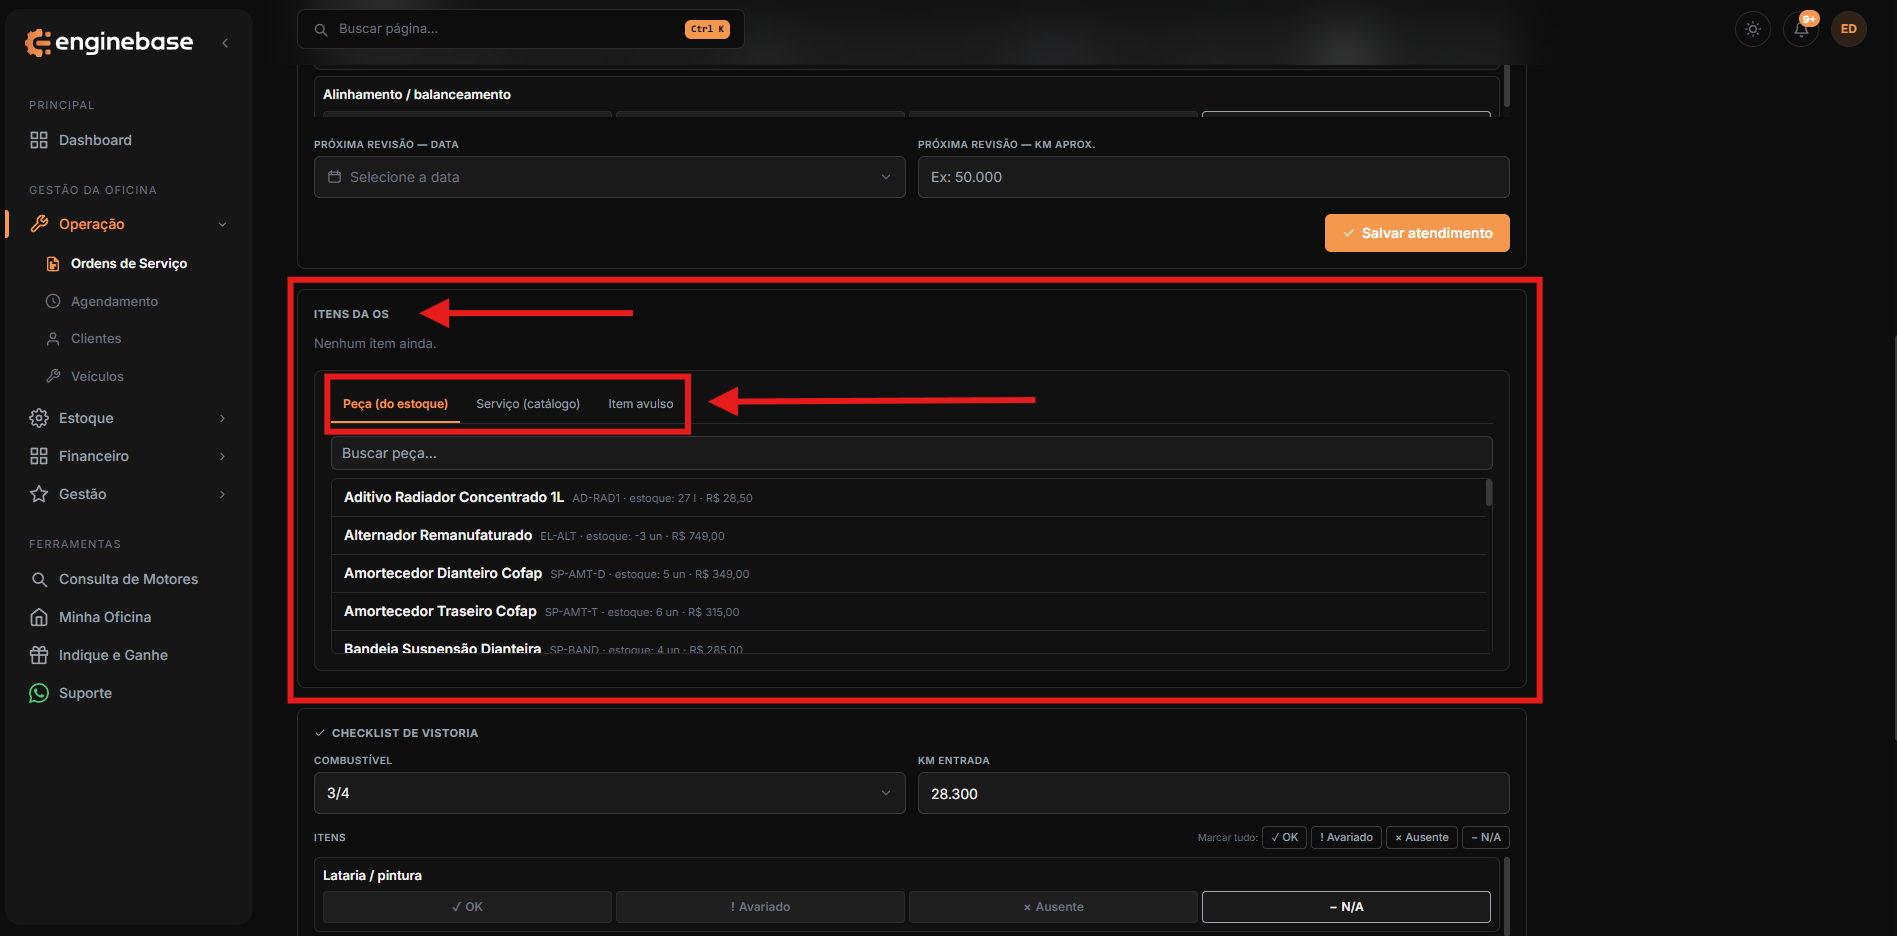Open the Próxima Revisão date picker
The height and width of the screenshot is (936, 1897).
[x=610, y=177]
